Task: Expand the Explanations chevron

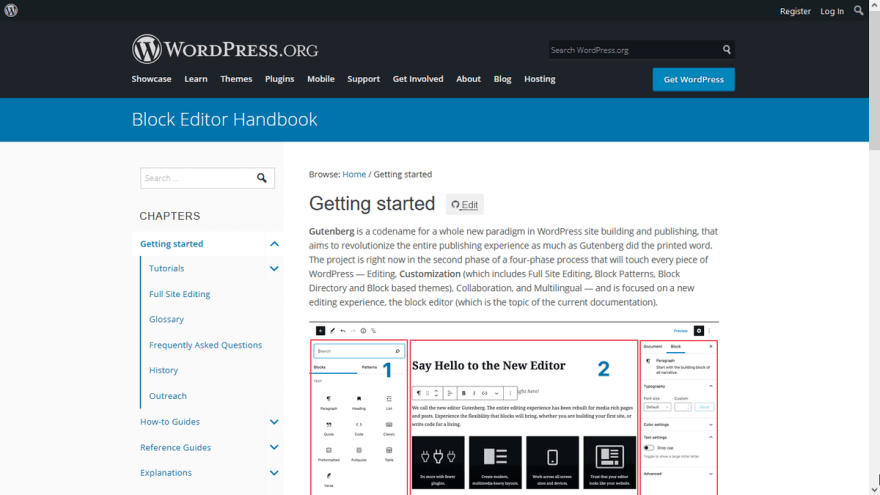Action: [x=274, y=473]
